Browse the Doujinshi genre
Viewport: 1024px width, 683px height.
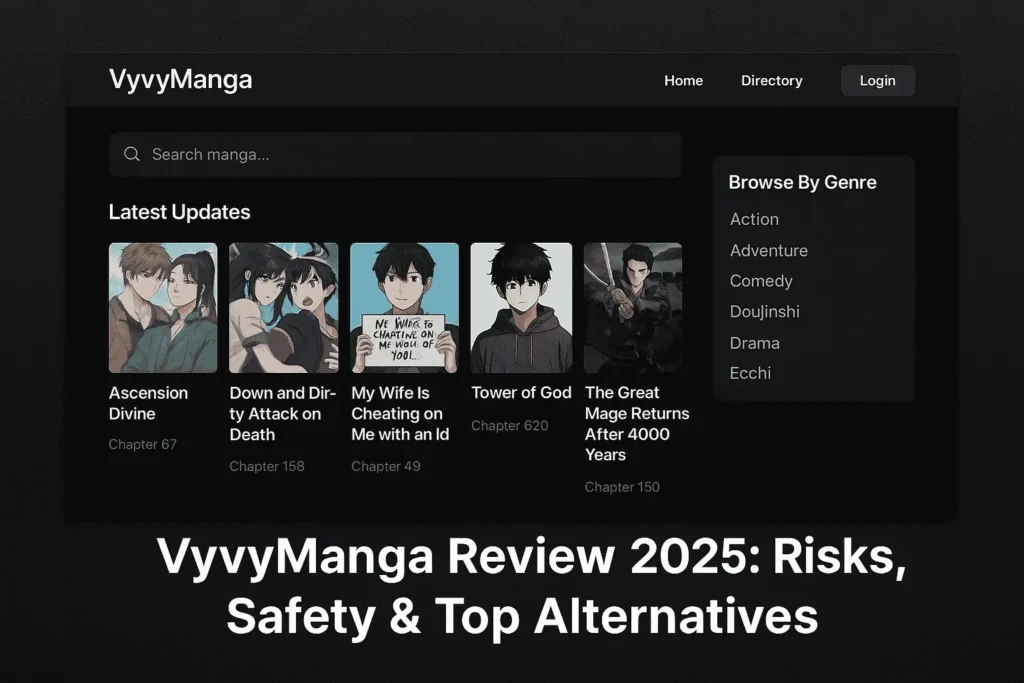click(764, 312)
